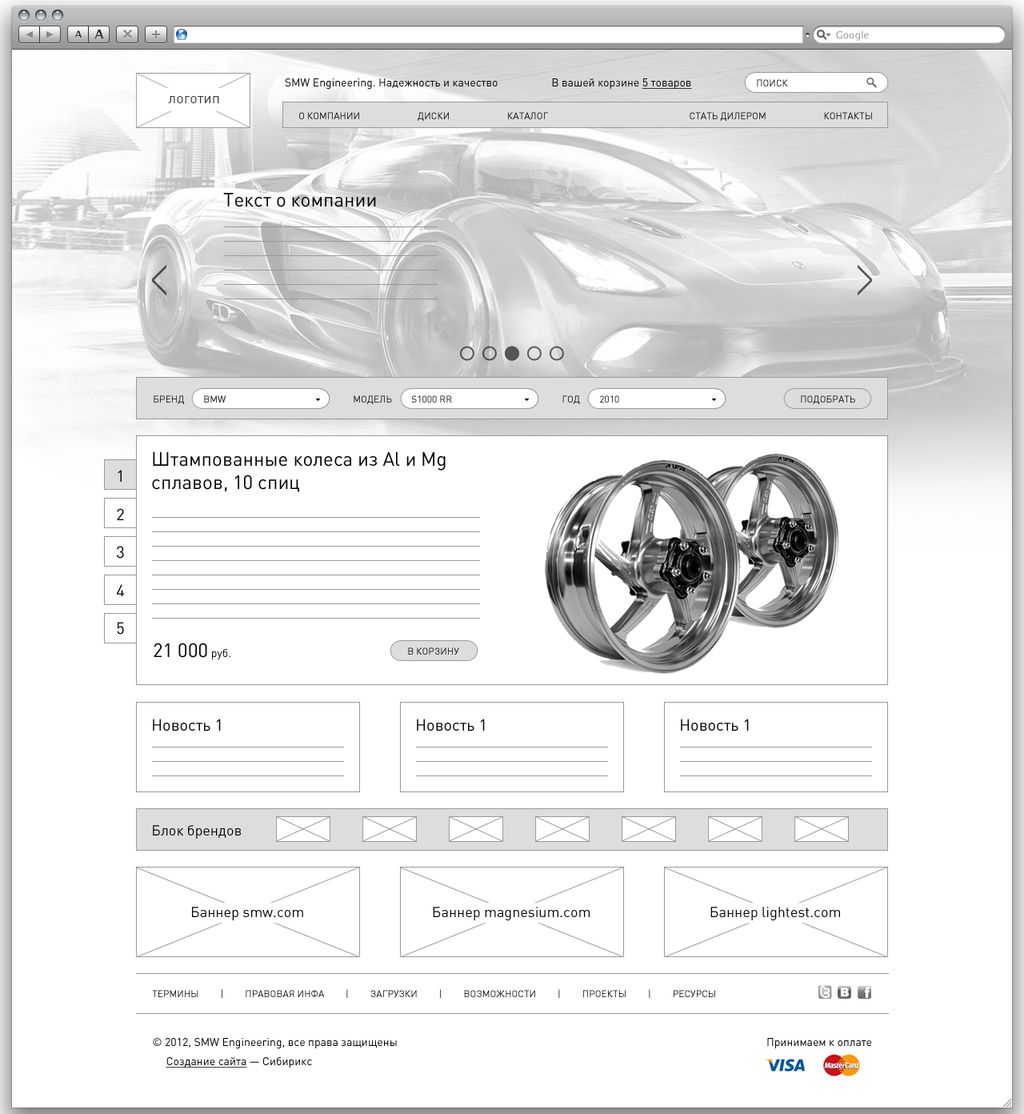Viewport: 1024px width, 1114px height.
Task: Switch to product tab 2
Action: [120, 514]
